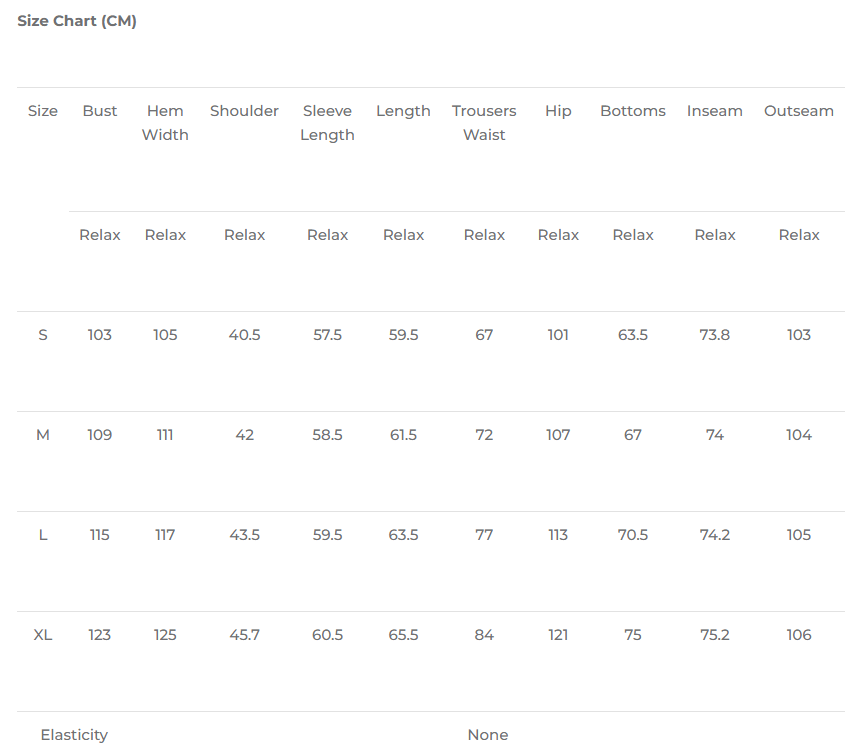Click the Hem Width column header
847x751 pixels.
pos(165,123)
